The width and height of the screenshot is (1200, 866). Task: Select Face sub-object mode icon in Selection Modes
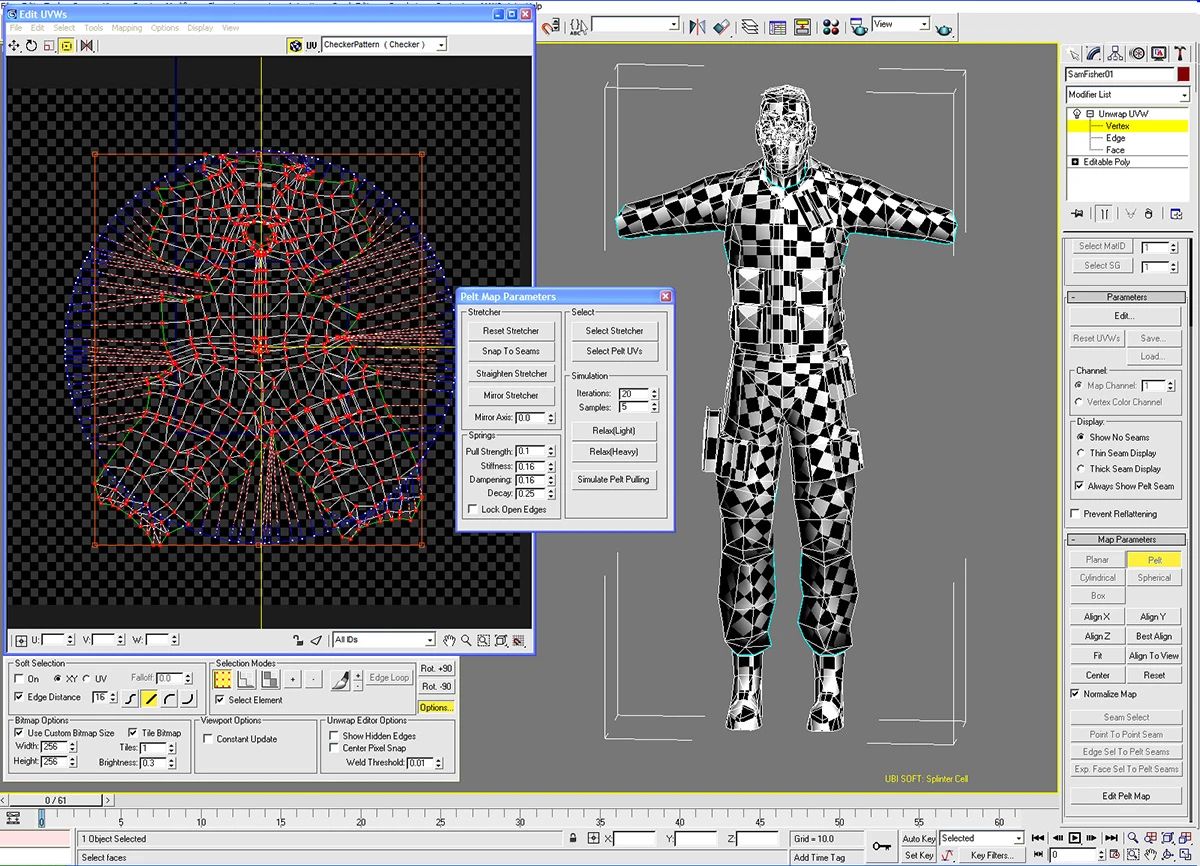pyautogui.click(x=270, y=679)
